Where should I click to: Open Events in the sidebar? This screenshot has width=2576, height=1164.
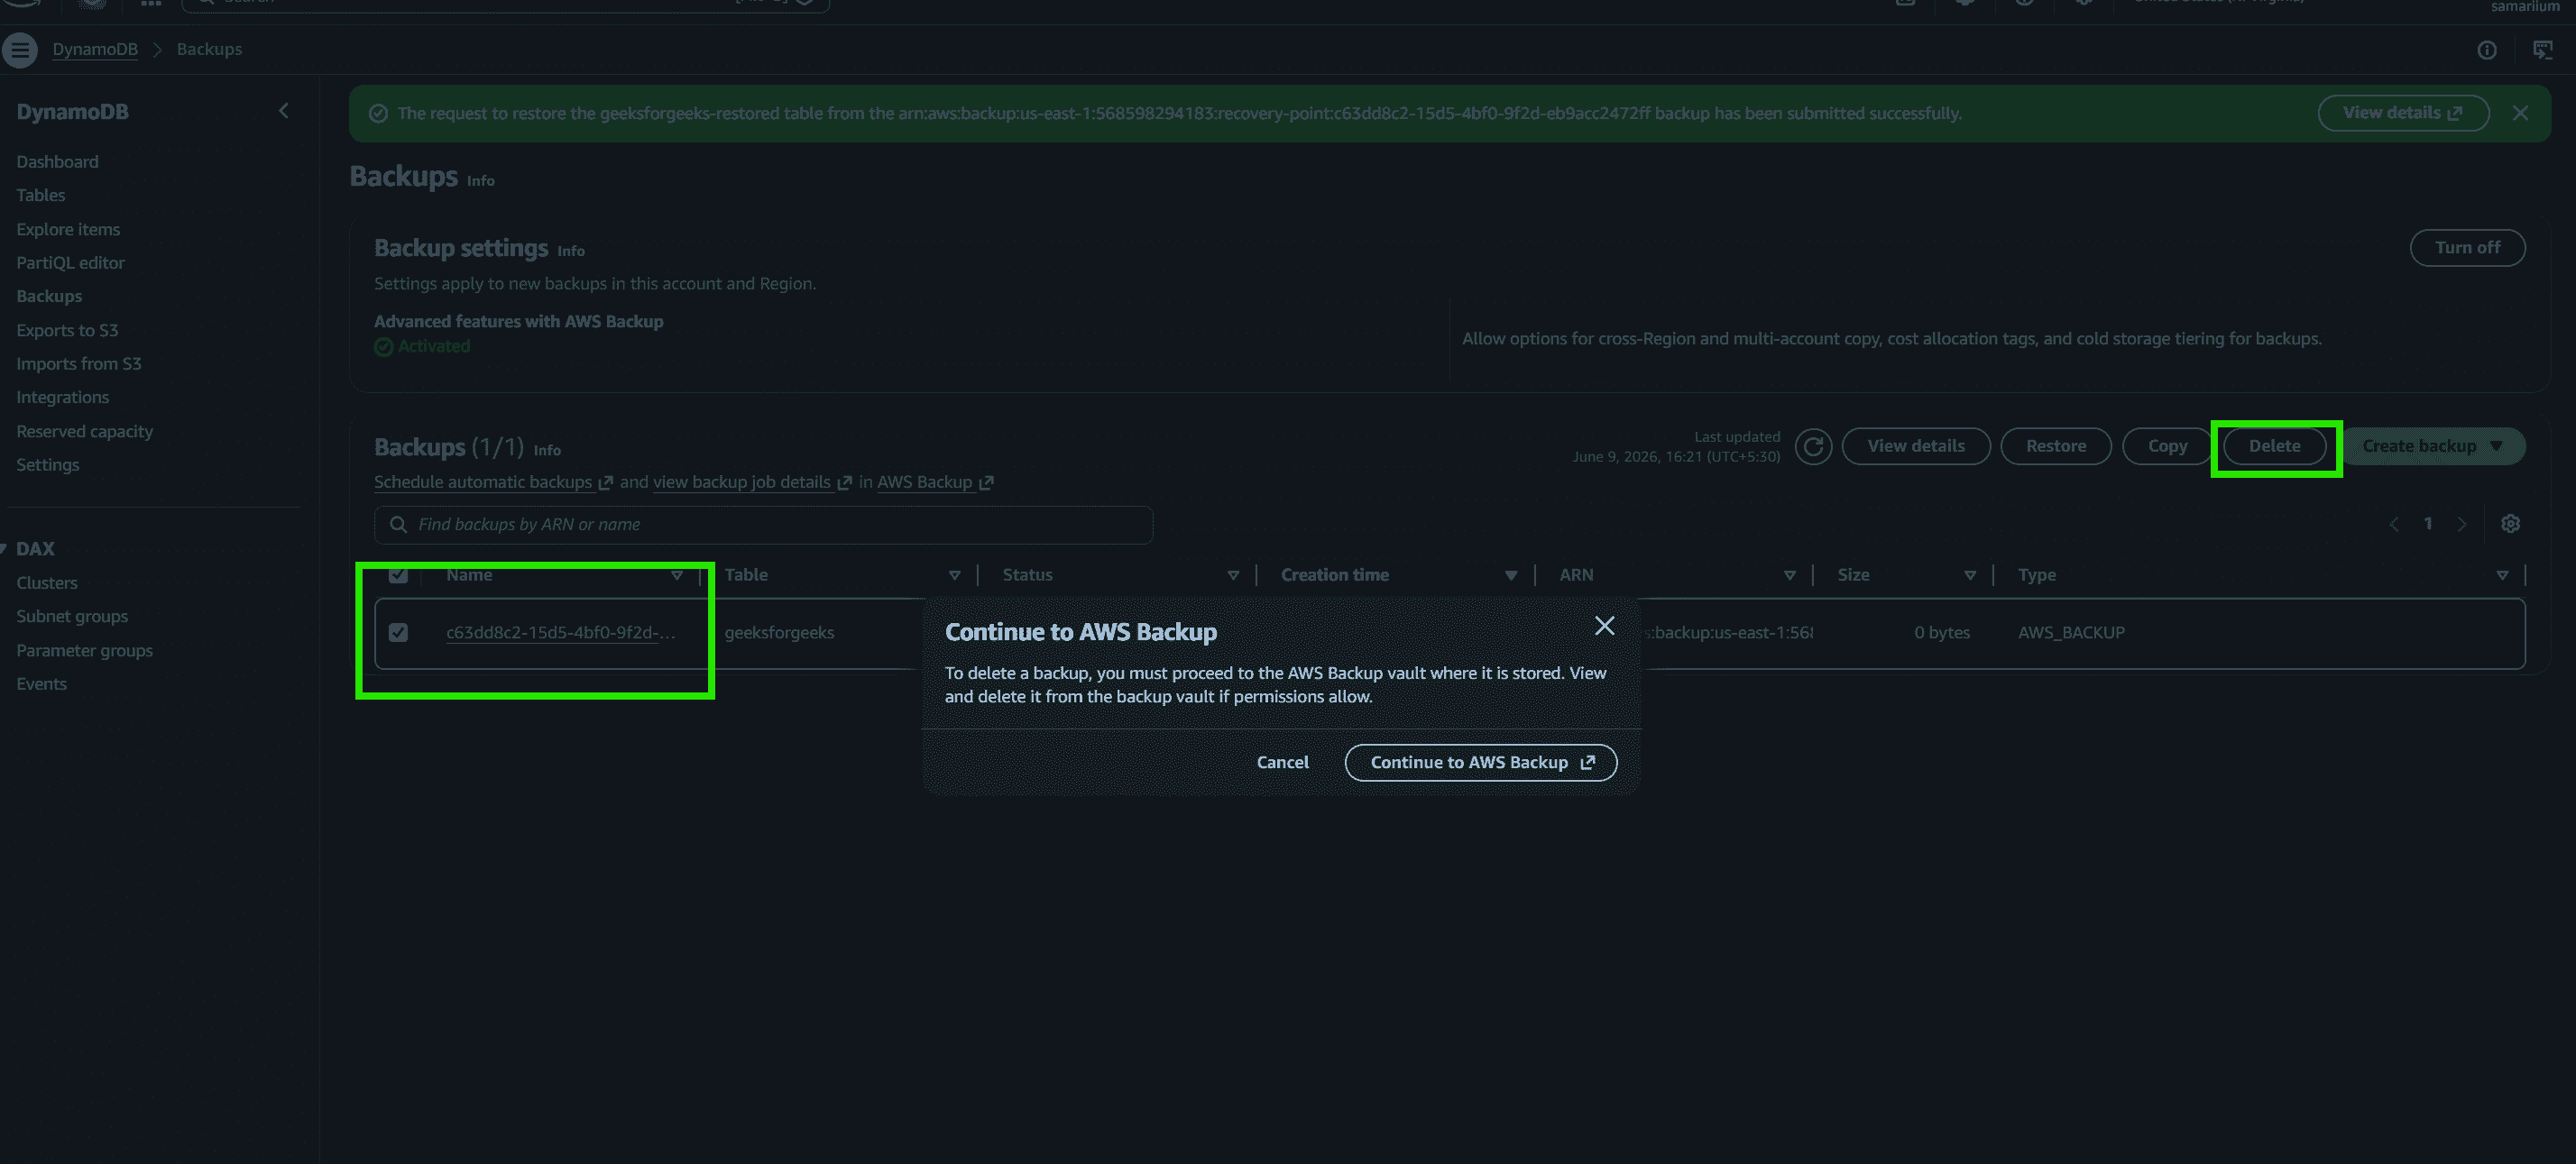click(x=41, y=684)
